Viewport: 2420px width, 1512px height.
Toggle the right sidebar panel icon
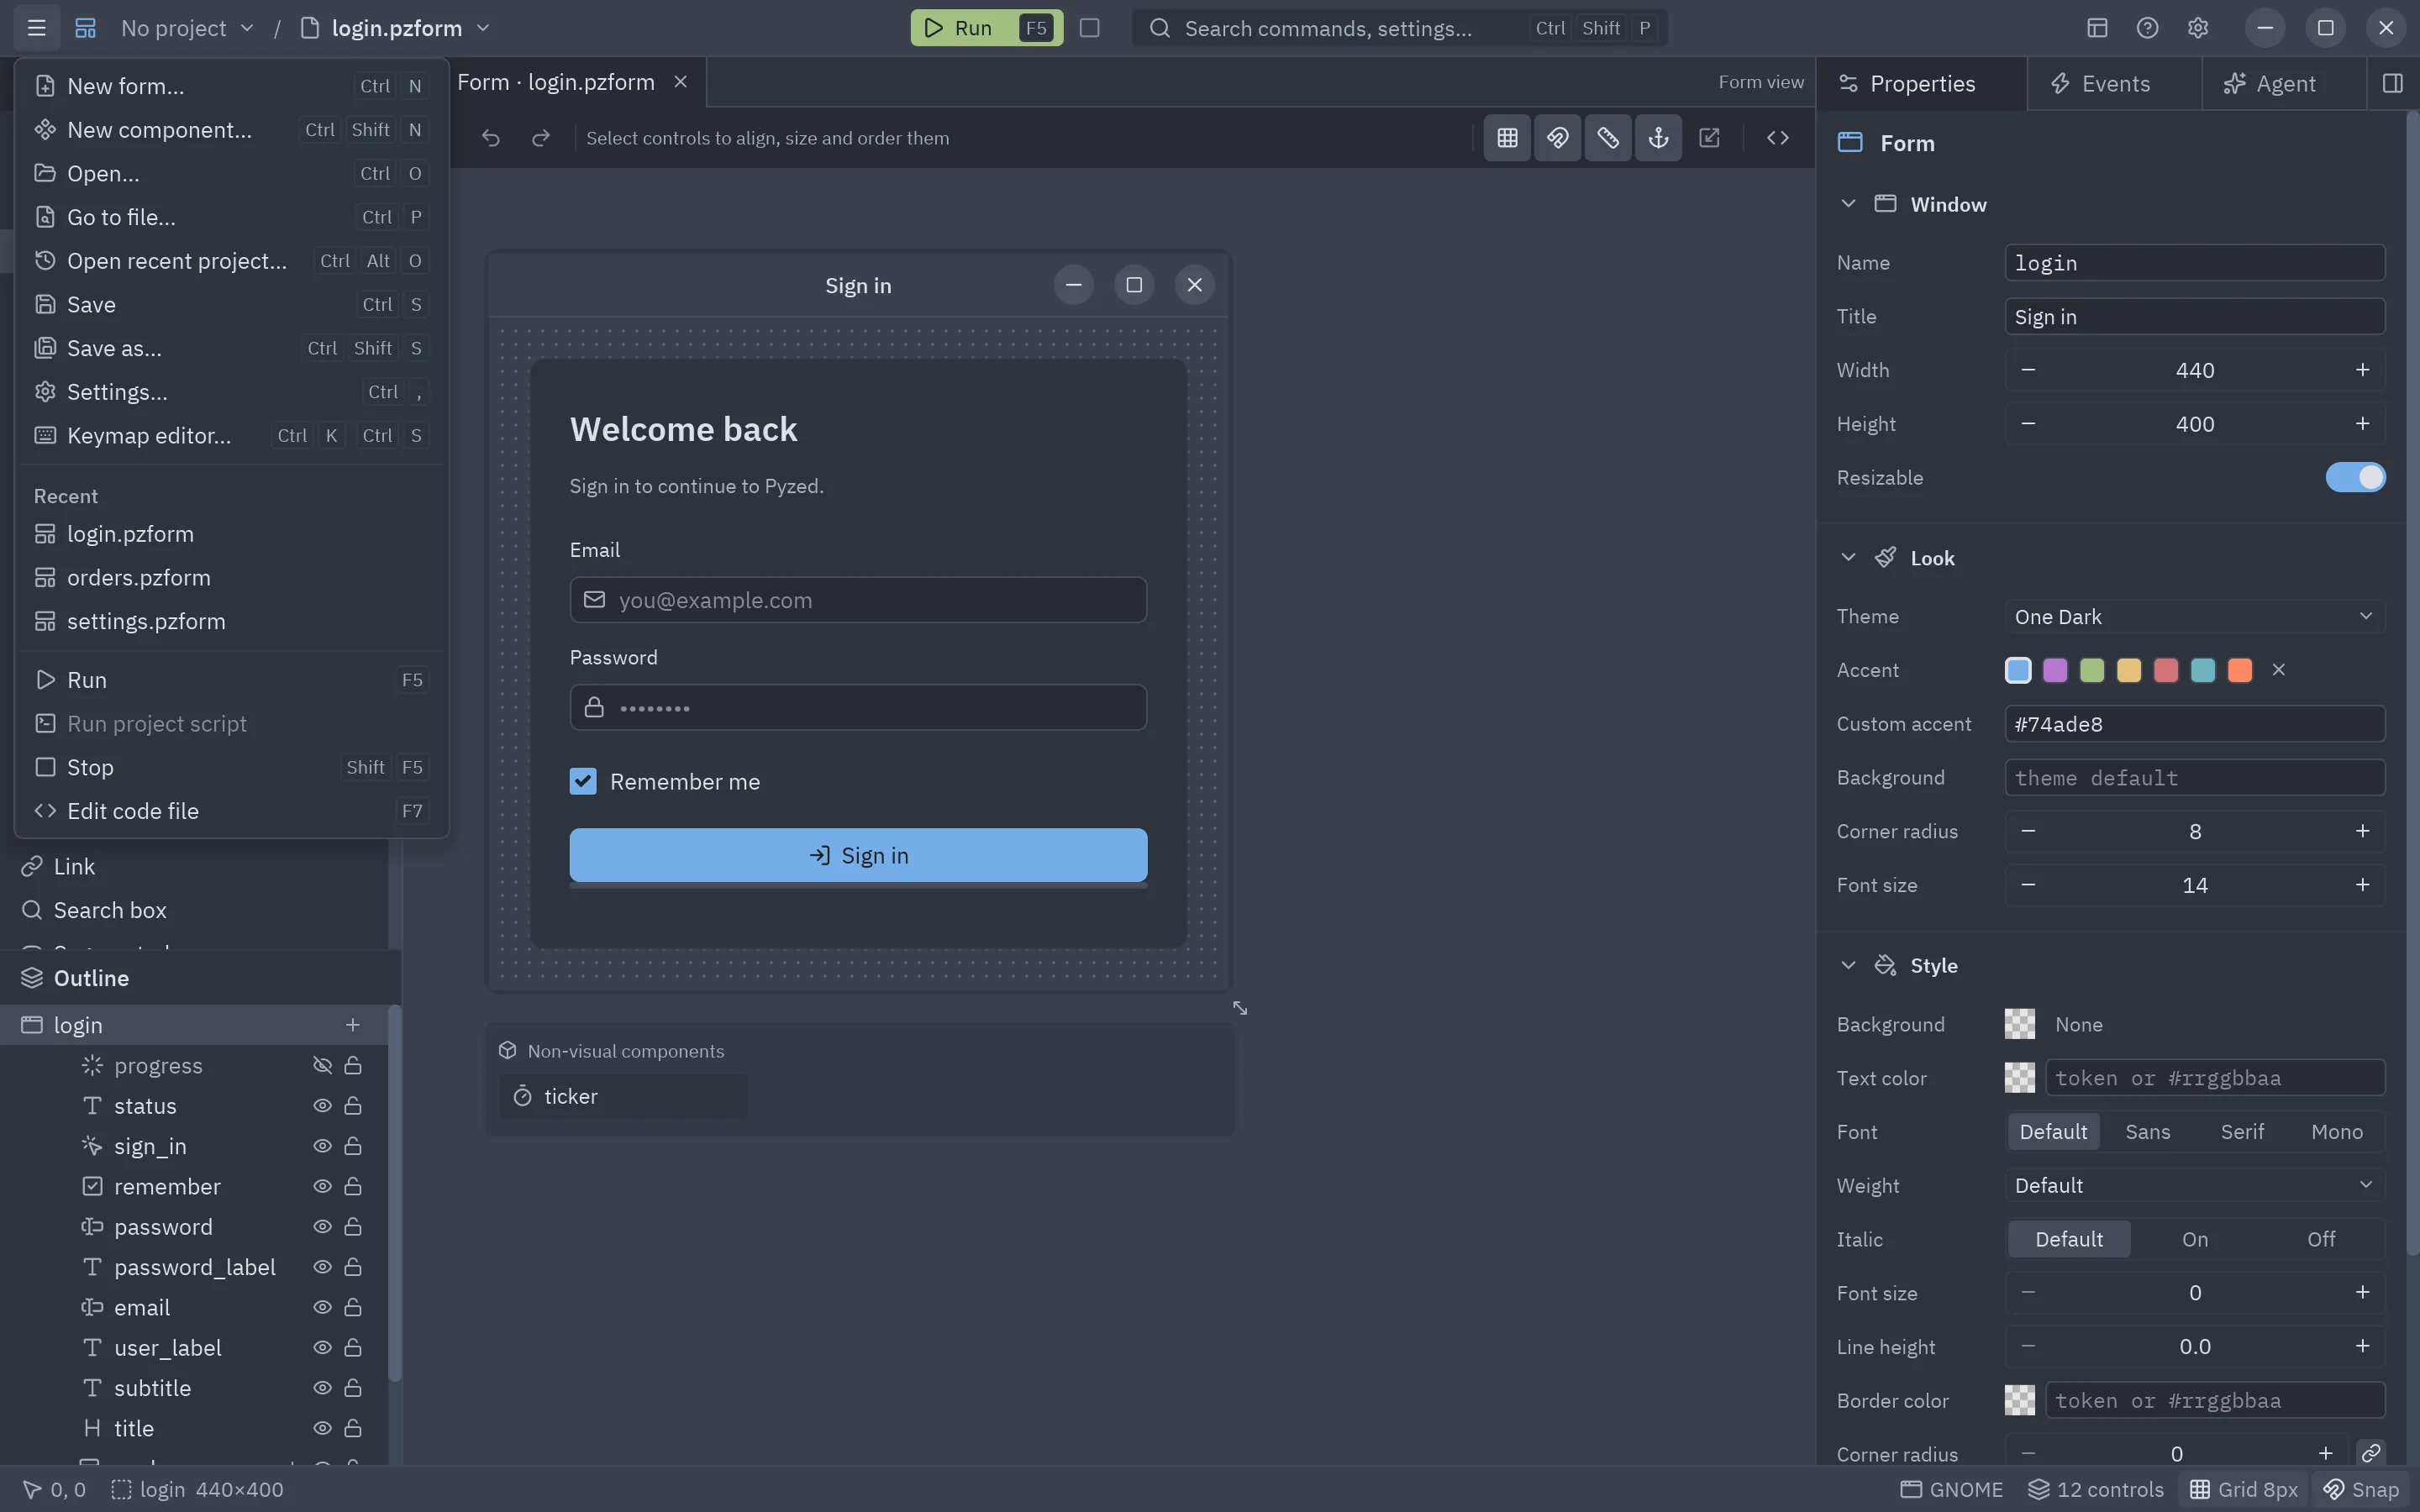2392,83
